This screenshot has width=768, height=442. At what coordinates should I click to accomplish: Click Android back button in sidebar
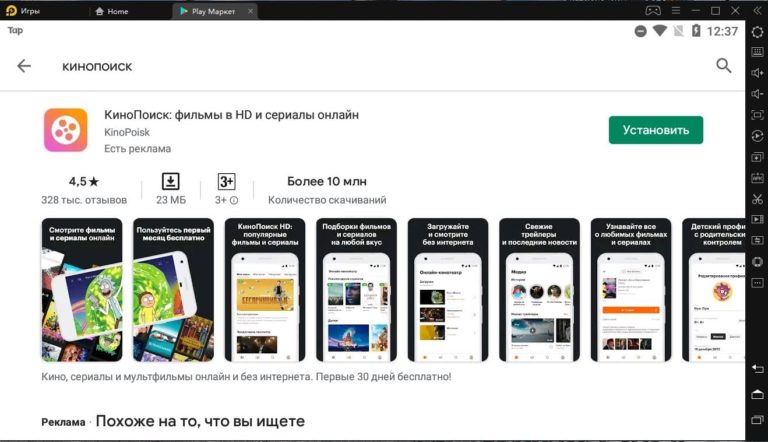coord(757,369)
